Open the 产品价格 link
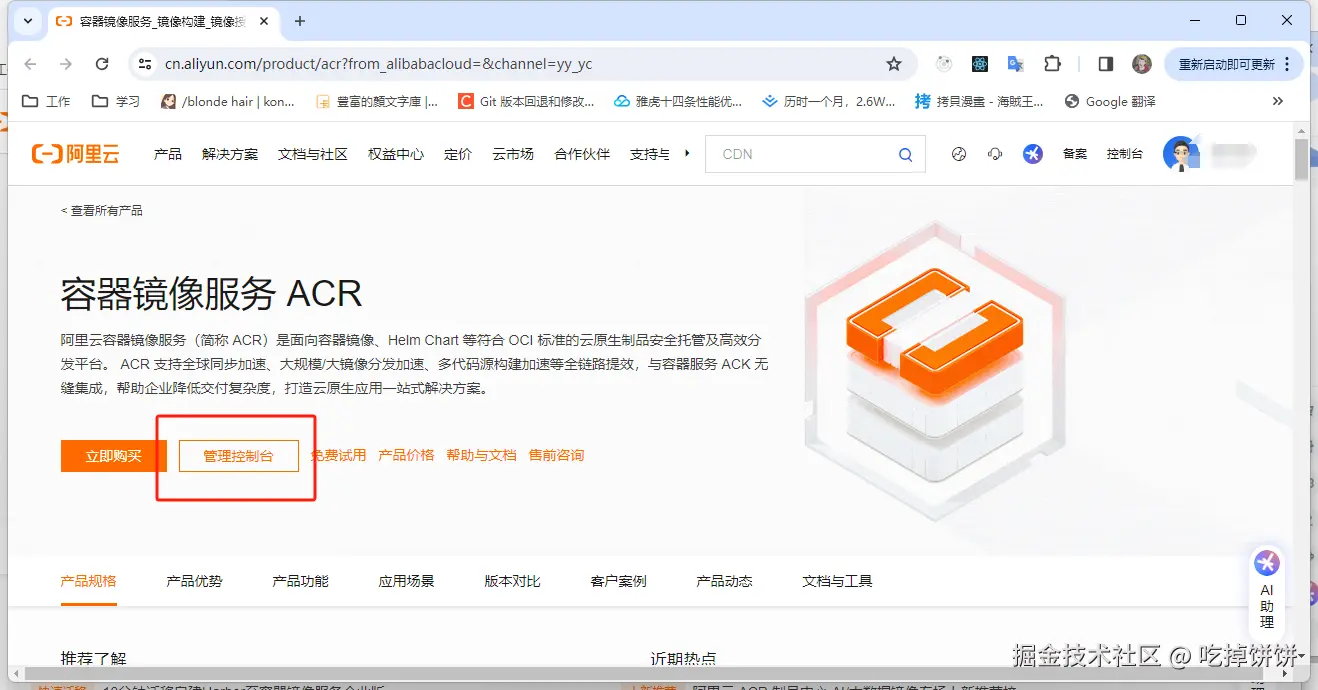1318x690 pixels. click(406, 455)
